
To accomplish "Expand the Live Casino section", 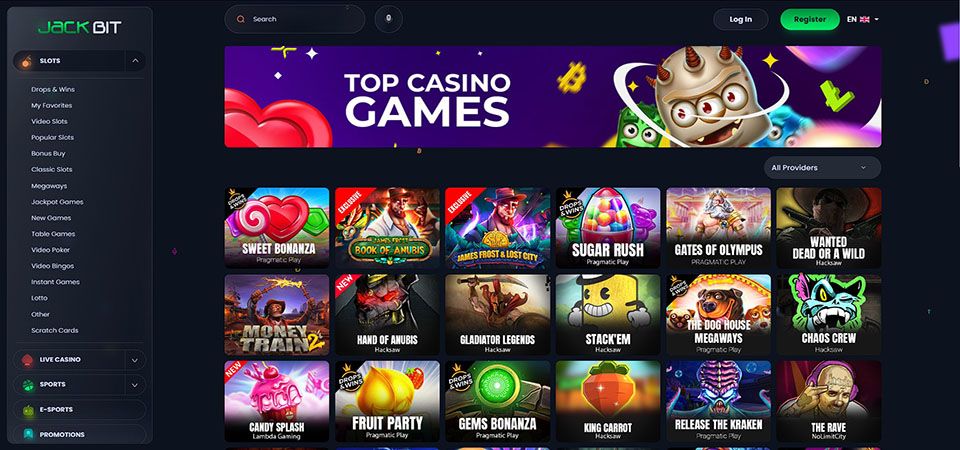I will point(135,360).
